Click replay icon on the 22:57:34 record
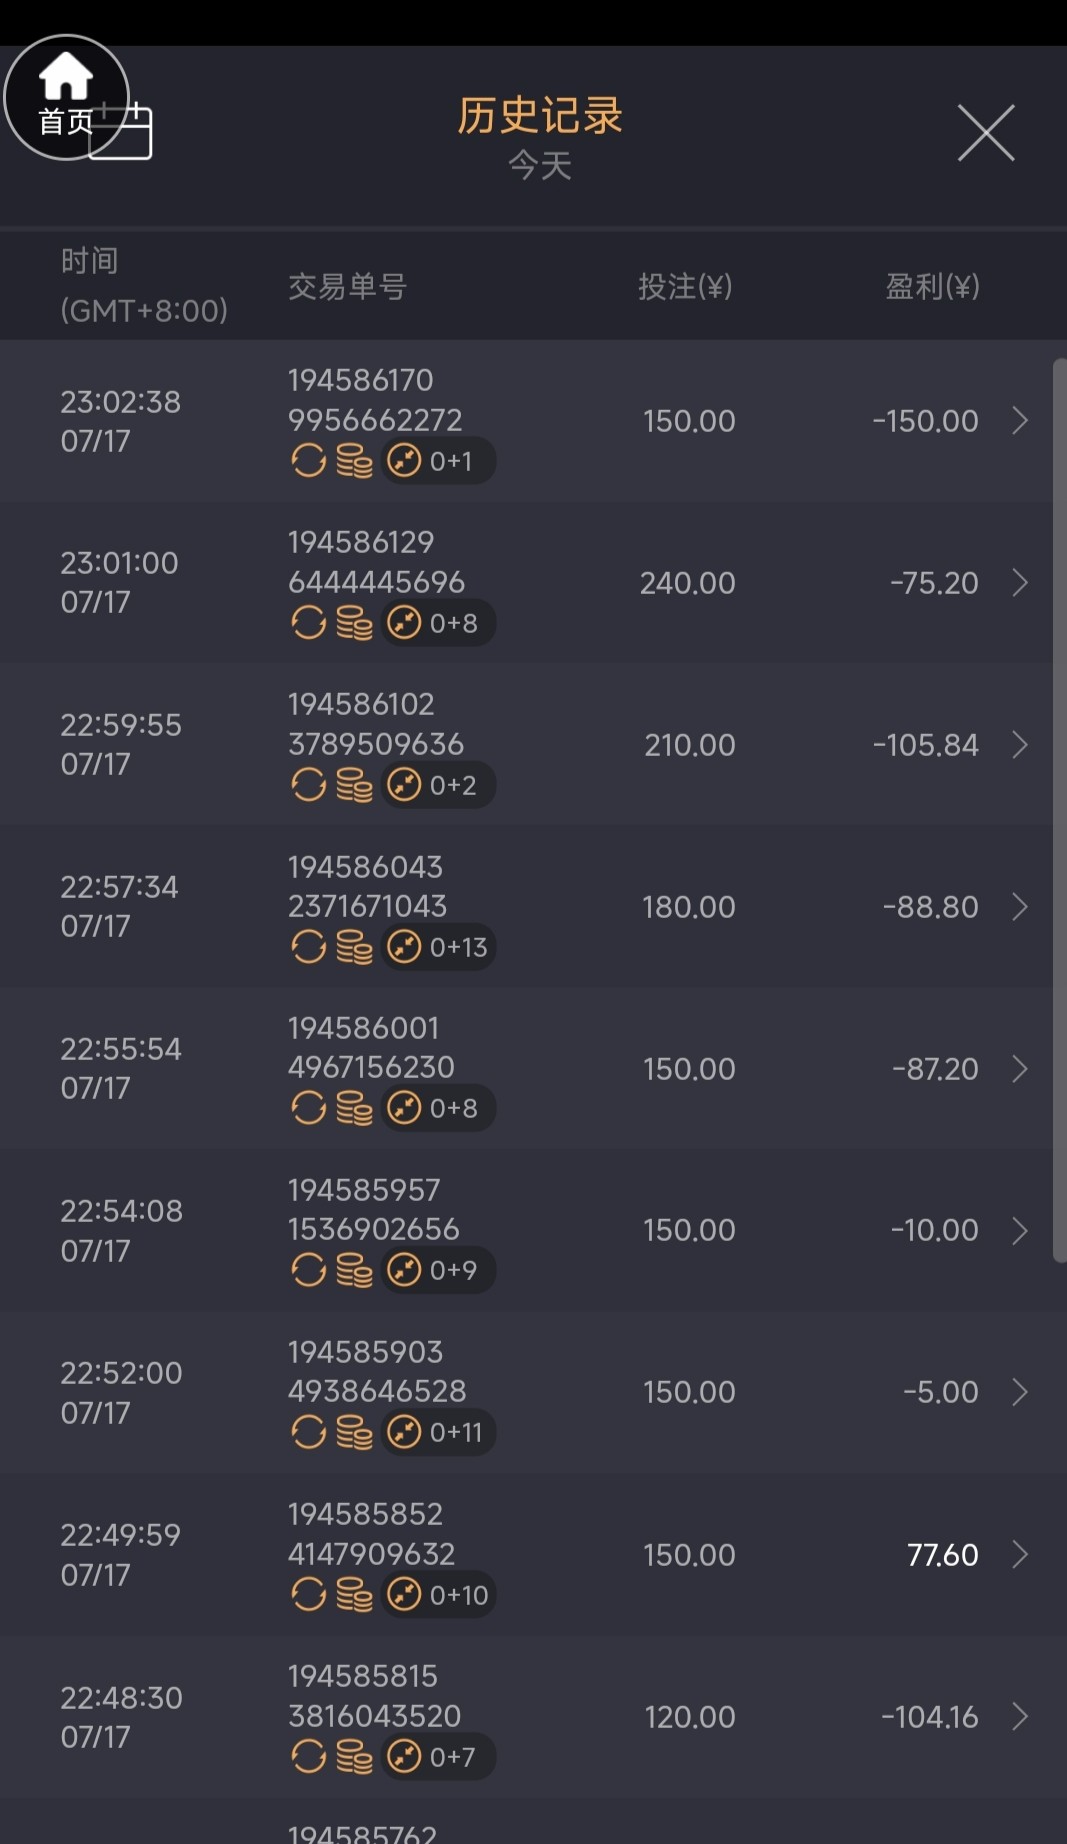Screen dimensions: 1067x1844 pos(308,947)
